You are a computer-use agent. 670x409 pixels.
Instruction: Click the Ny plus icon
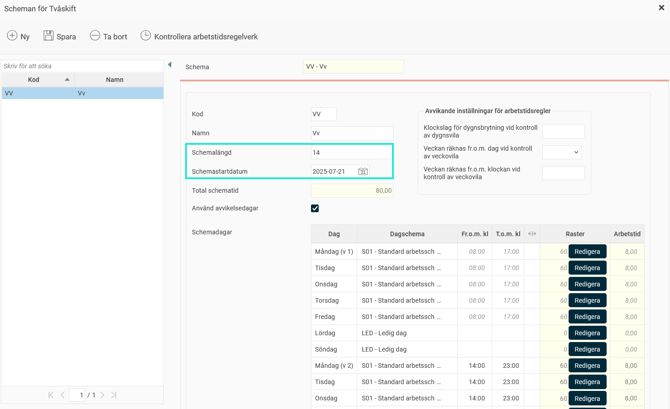coord(12,36)
